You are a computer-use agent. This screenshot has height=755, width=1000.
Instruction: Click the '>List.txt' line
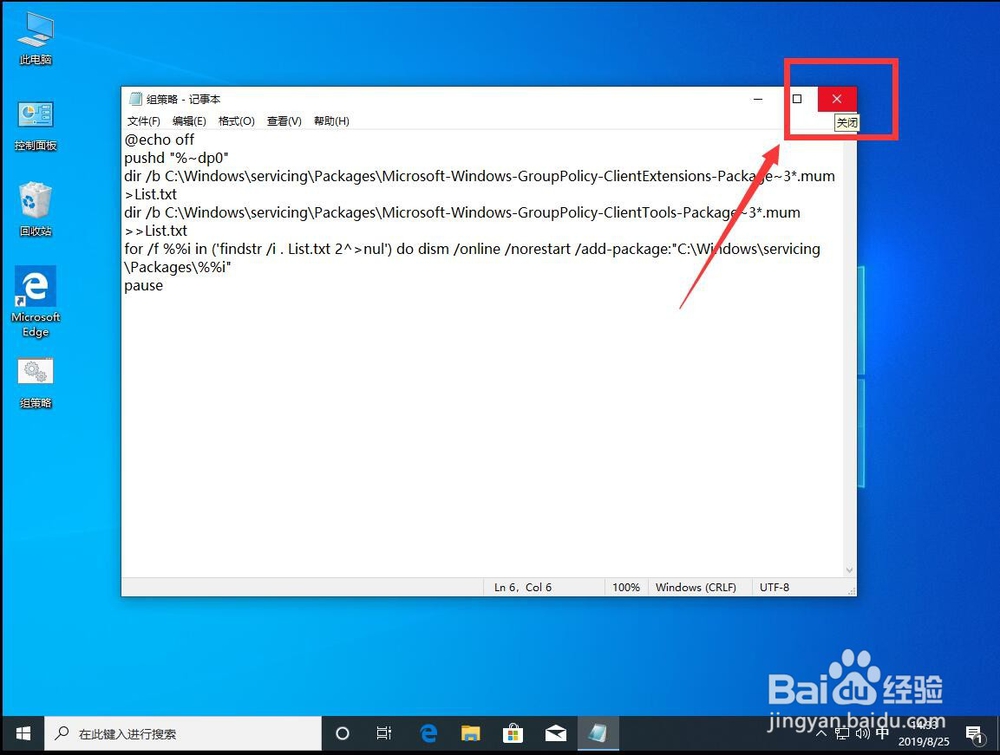(x=151, y=194)
